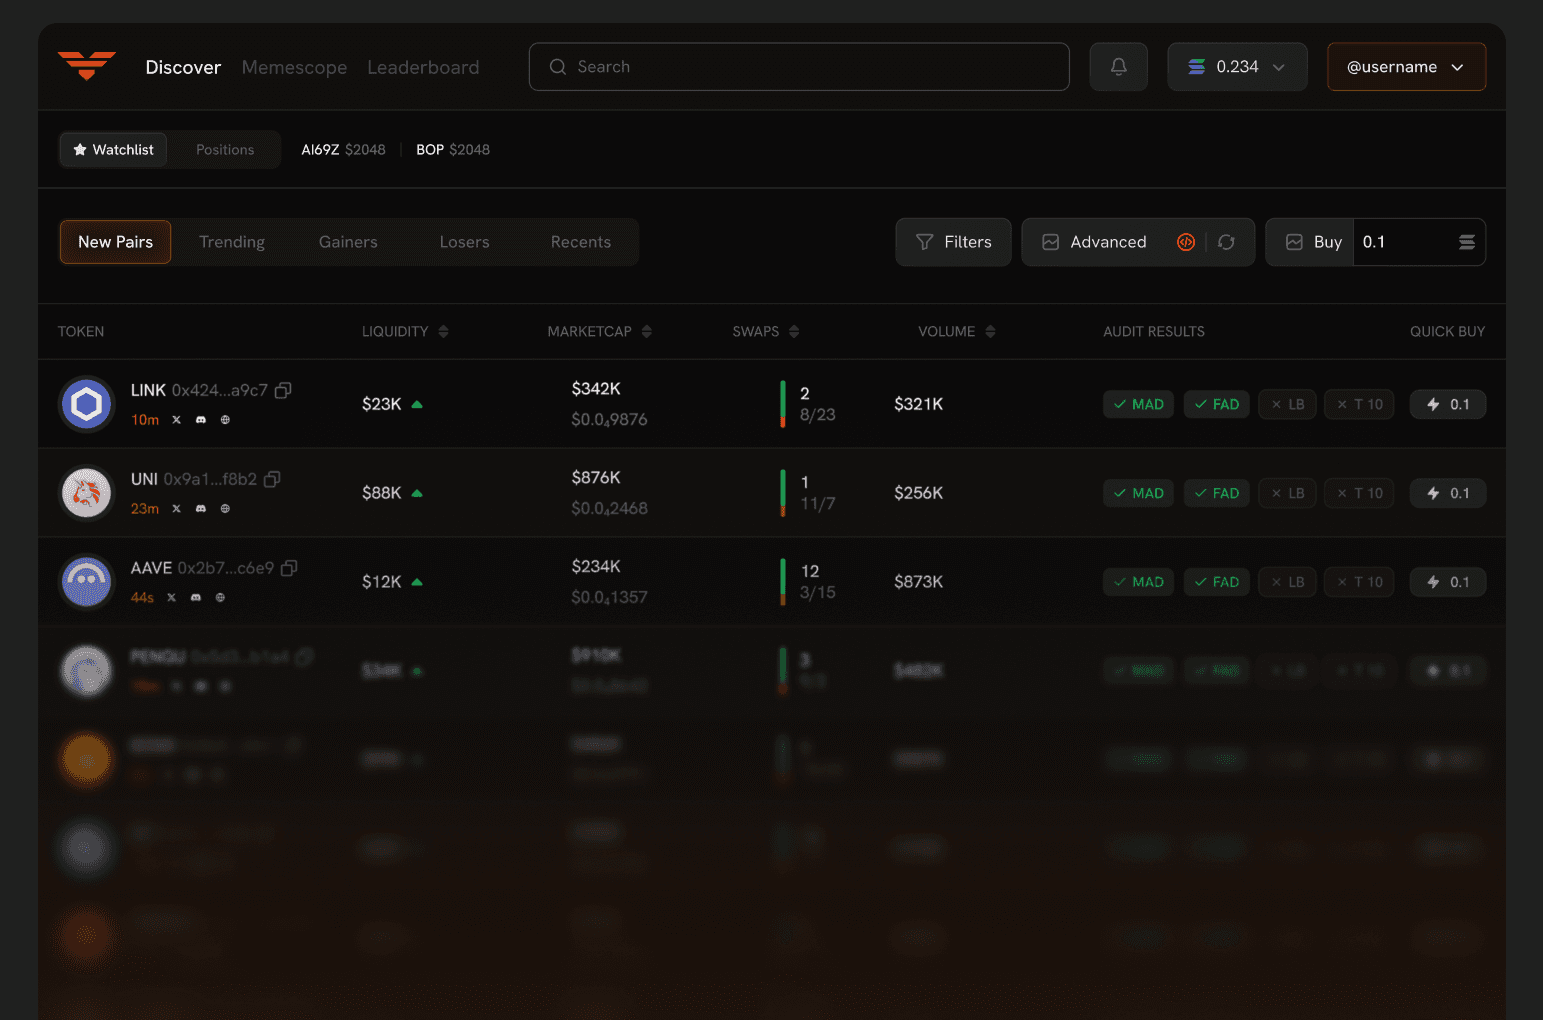Toggle T 10 audit badge for UNI
1543x1020 pixels.
pyautogui.click(x=1359, y=493)
